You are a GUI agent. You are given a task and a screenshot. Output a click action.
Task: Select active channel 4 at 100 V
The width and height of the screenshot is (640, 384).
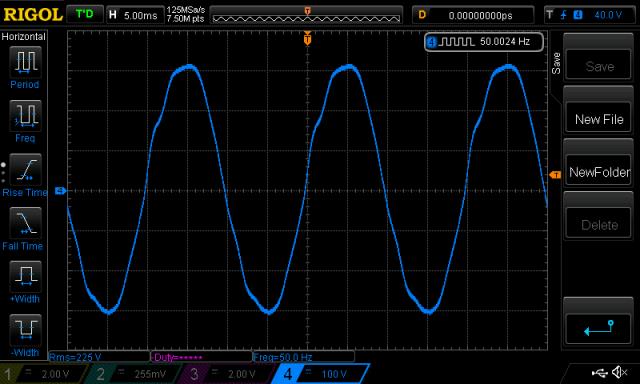(x=321, y=374)
